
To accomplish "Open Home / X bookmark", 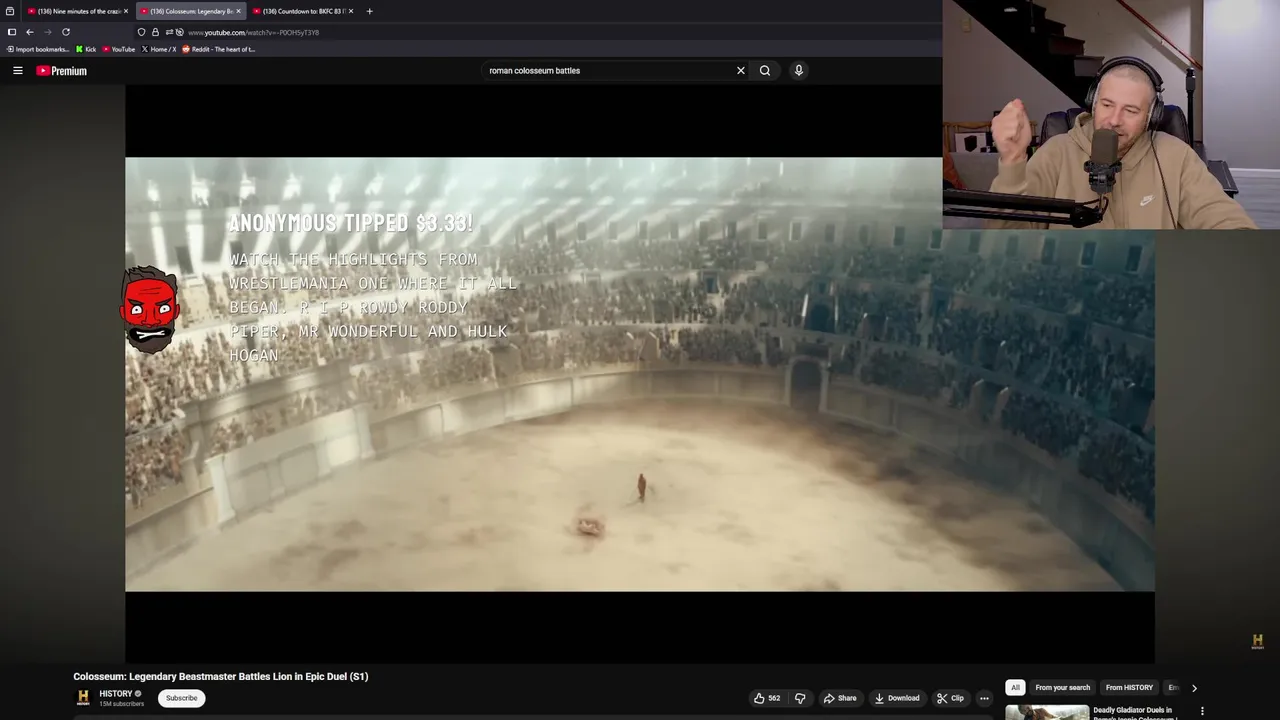I will [159, 49].
